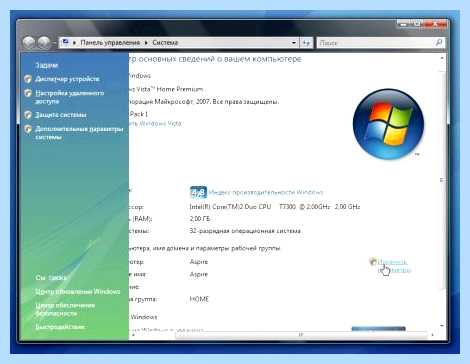The width and height of the screenshot is (470, 364).
Task: Click the Windows Vista logo orb
Action: tap(388, 124)
